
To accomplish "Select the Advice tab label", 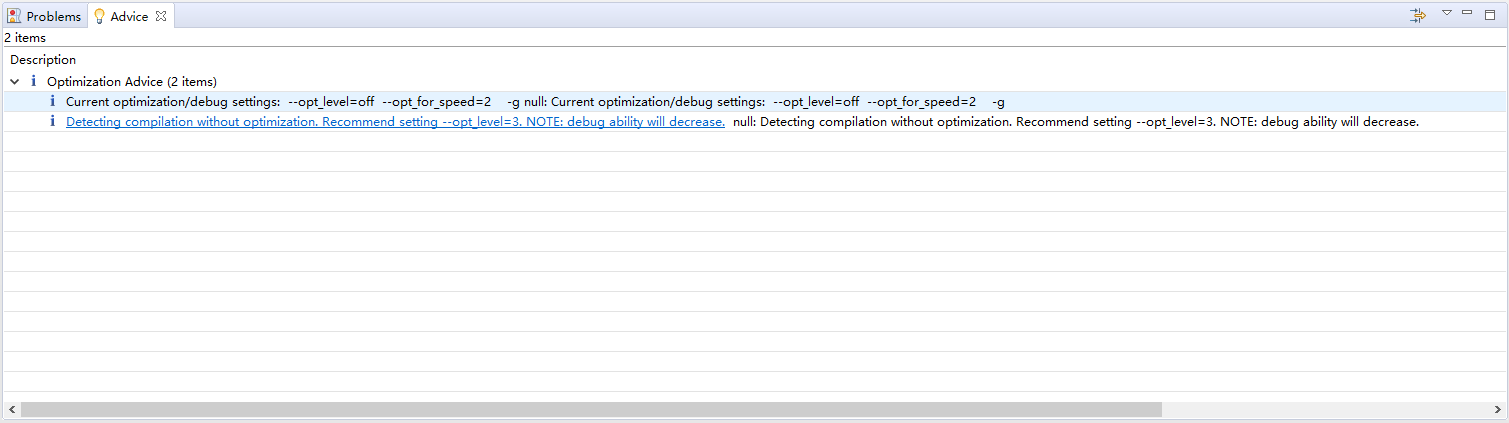I will tap(129, 16).
